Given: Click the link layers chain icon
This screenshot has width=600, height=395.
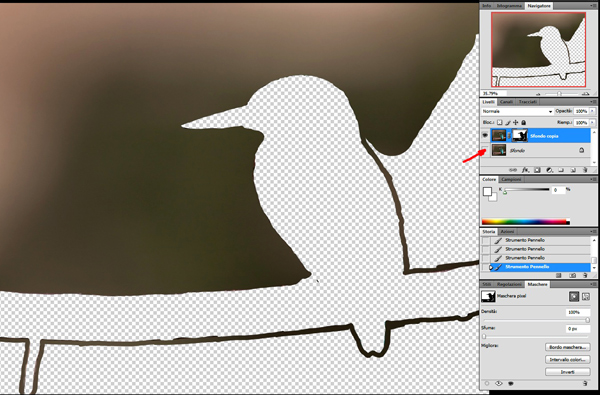Looking at the screenshot, I should [x=513, y=170].
